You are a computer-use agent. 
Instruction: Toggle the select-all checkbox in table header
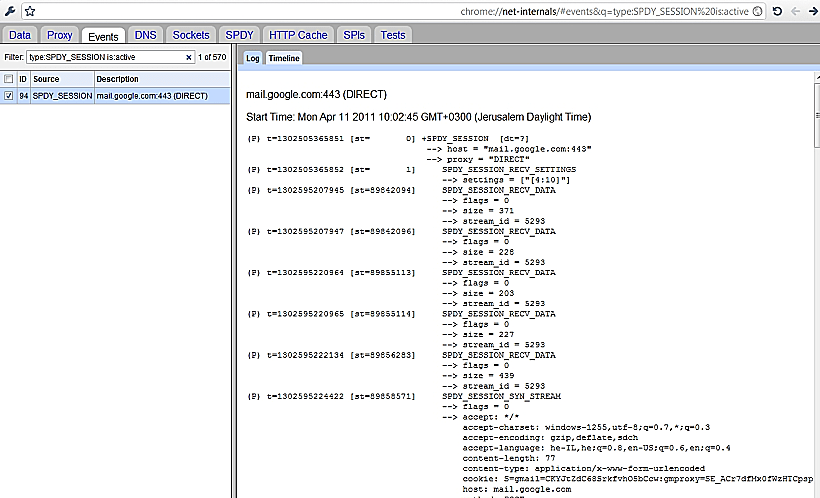pyautogui.click(x=9, y=78)
